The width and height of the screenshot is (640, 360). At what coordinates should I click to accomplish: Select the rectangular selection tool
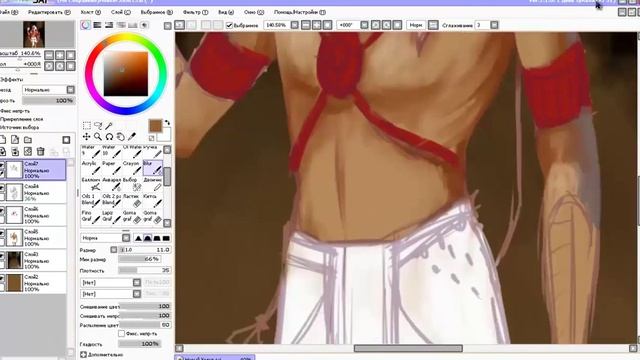pos(87,125)
